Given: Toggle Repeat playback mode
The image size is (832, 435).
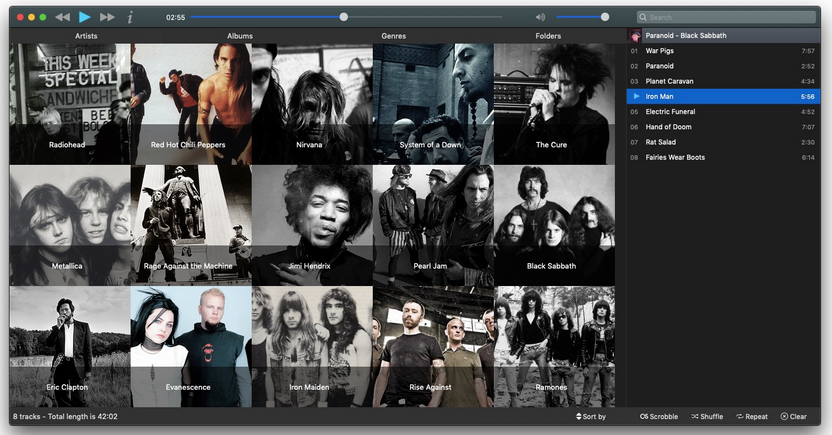Looking at the screenshot, I should pyautogui.click(x=751, y=416).
